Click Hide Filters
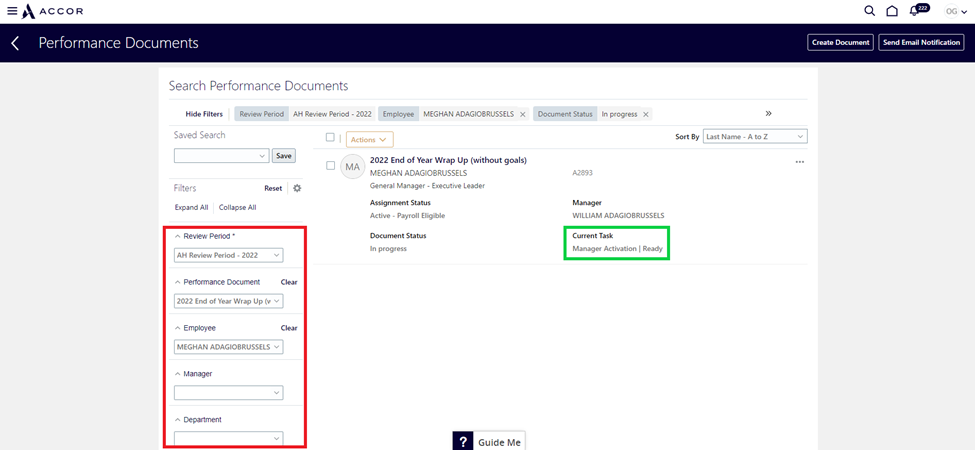975x450 pixels. pos(204,114)
